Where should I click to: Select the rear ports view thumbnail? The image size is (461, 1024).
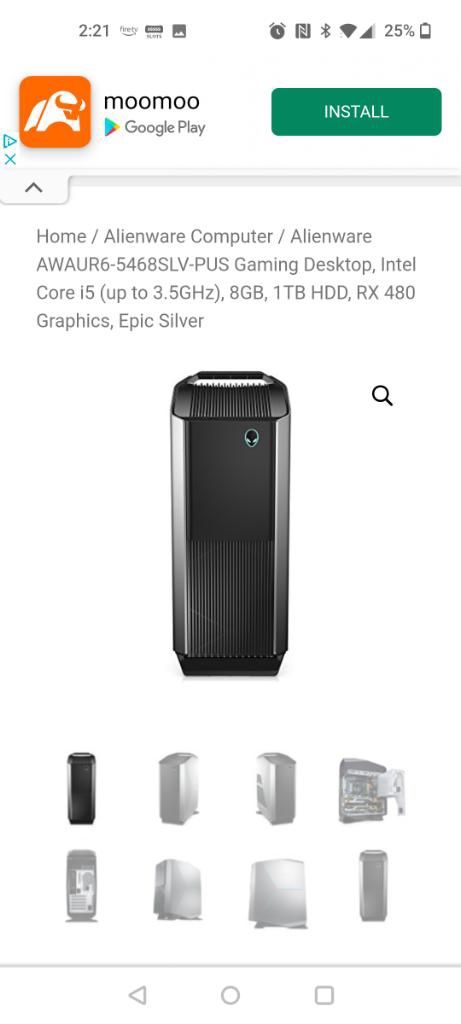point(81,886)
